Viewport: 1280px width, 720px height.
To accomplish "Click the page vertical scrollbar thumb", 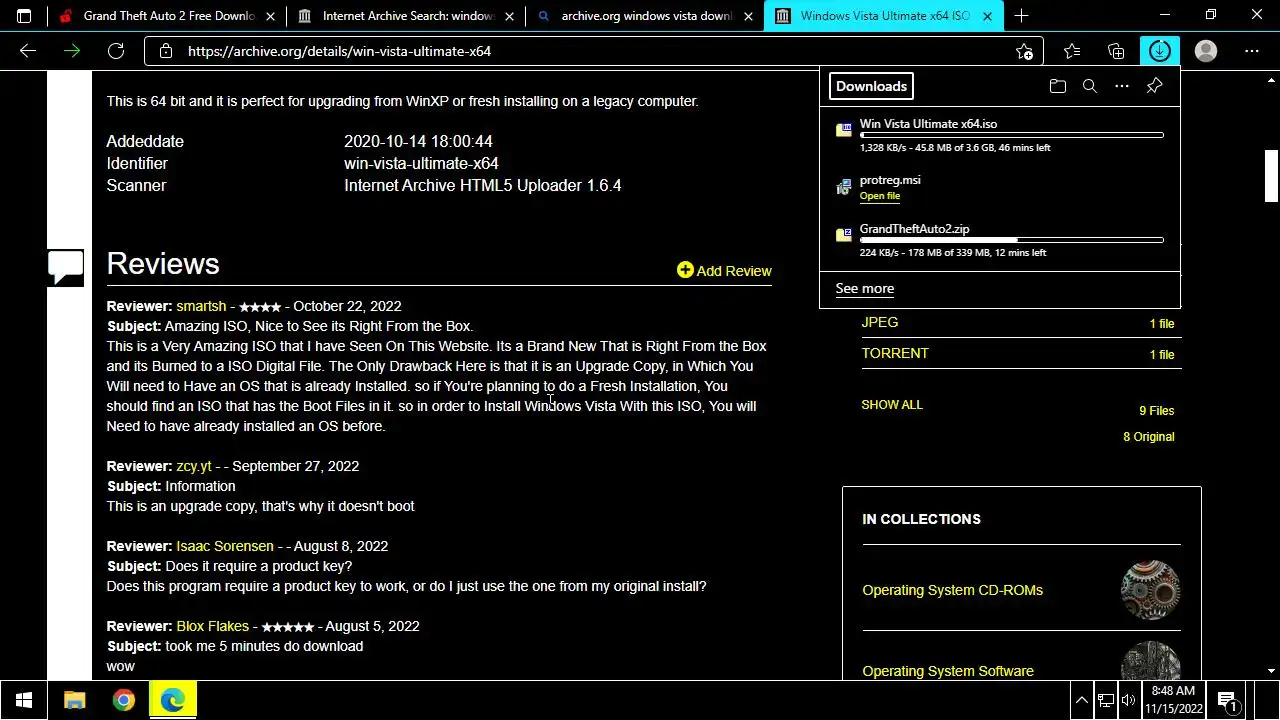I will [1271, 176].
